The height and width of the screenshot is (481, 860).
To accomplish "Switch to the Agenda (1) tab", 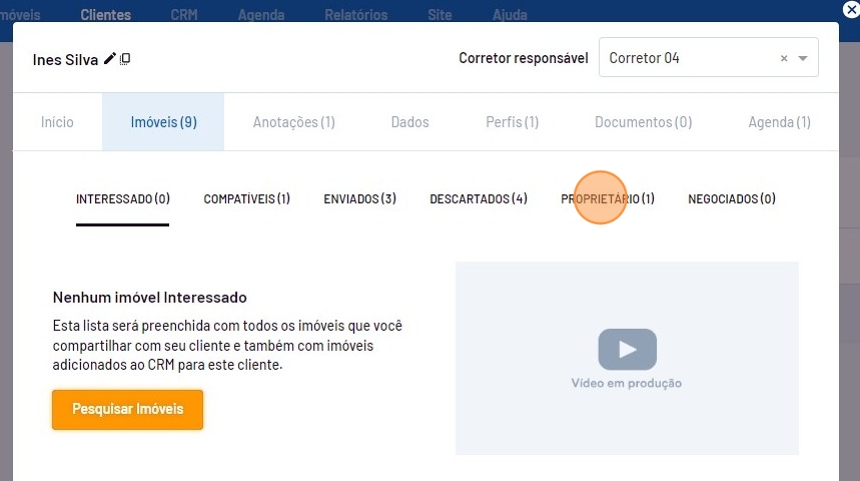I will point(779,122).
